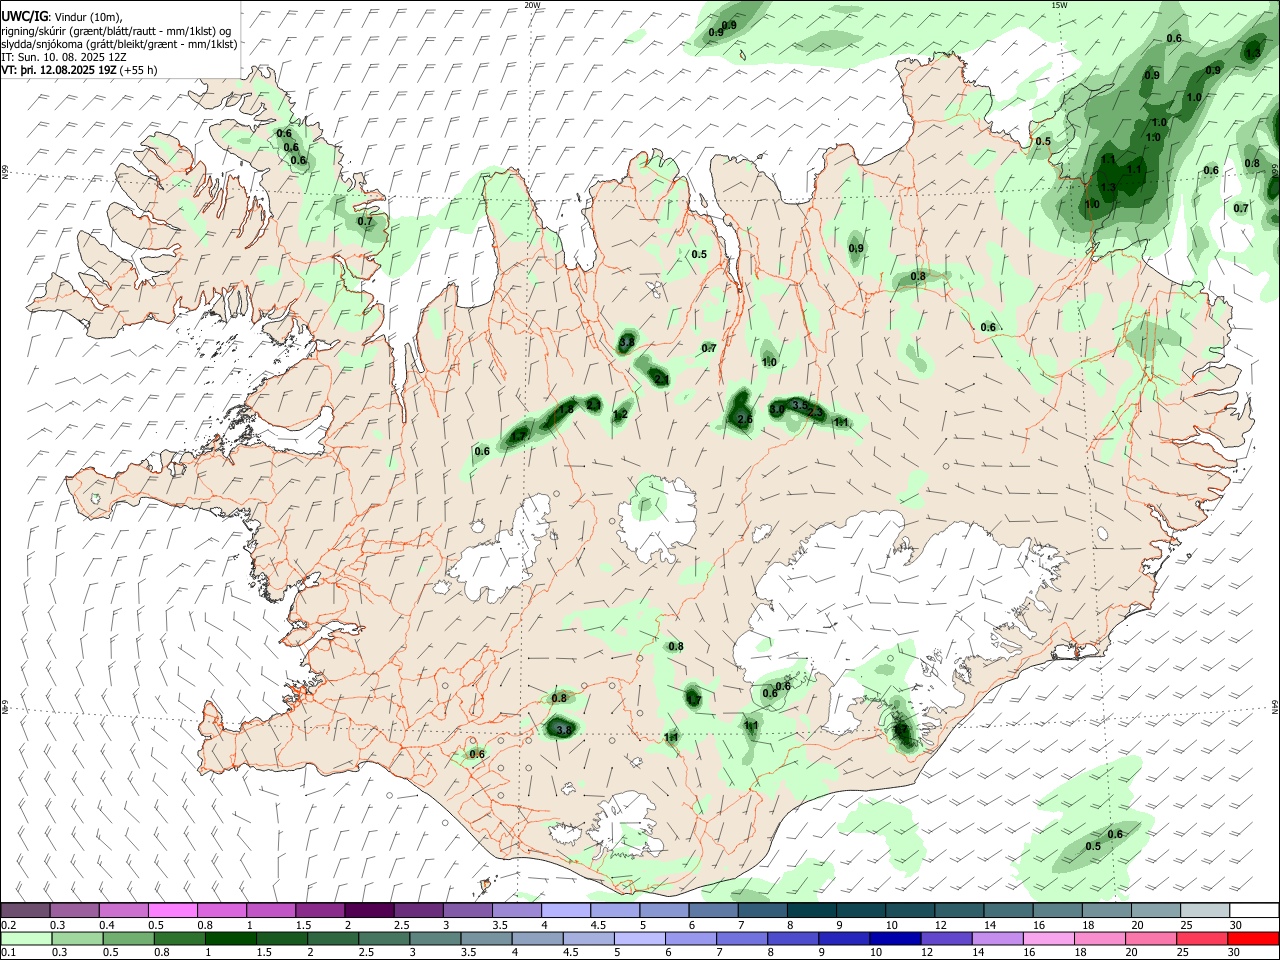Choose lower-scale dark blue swatch between 10 and 12
The width and height of the screenshot is (1280, 960).
click(x=895, y=939)
